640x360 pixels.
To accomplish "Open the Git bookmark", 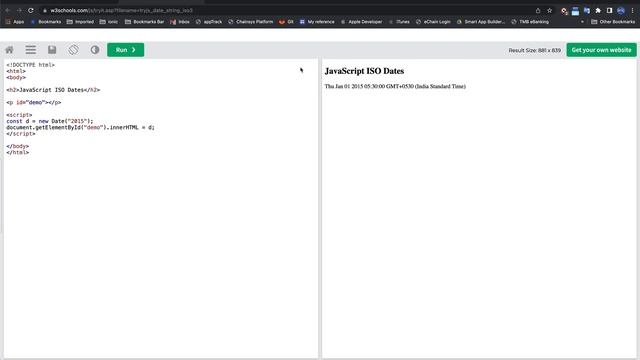I will [x=286, y=22].
